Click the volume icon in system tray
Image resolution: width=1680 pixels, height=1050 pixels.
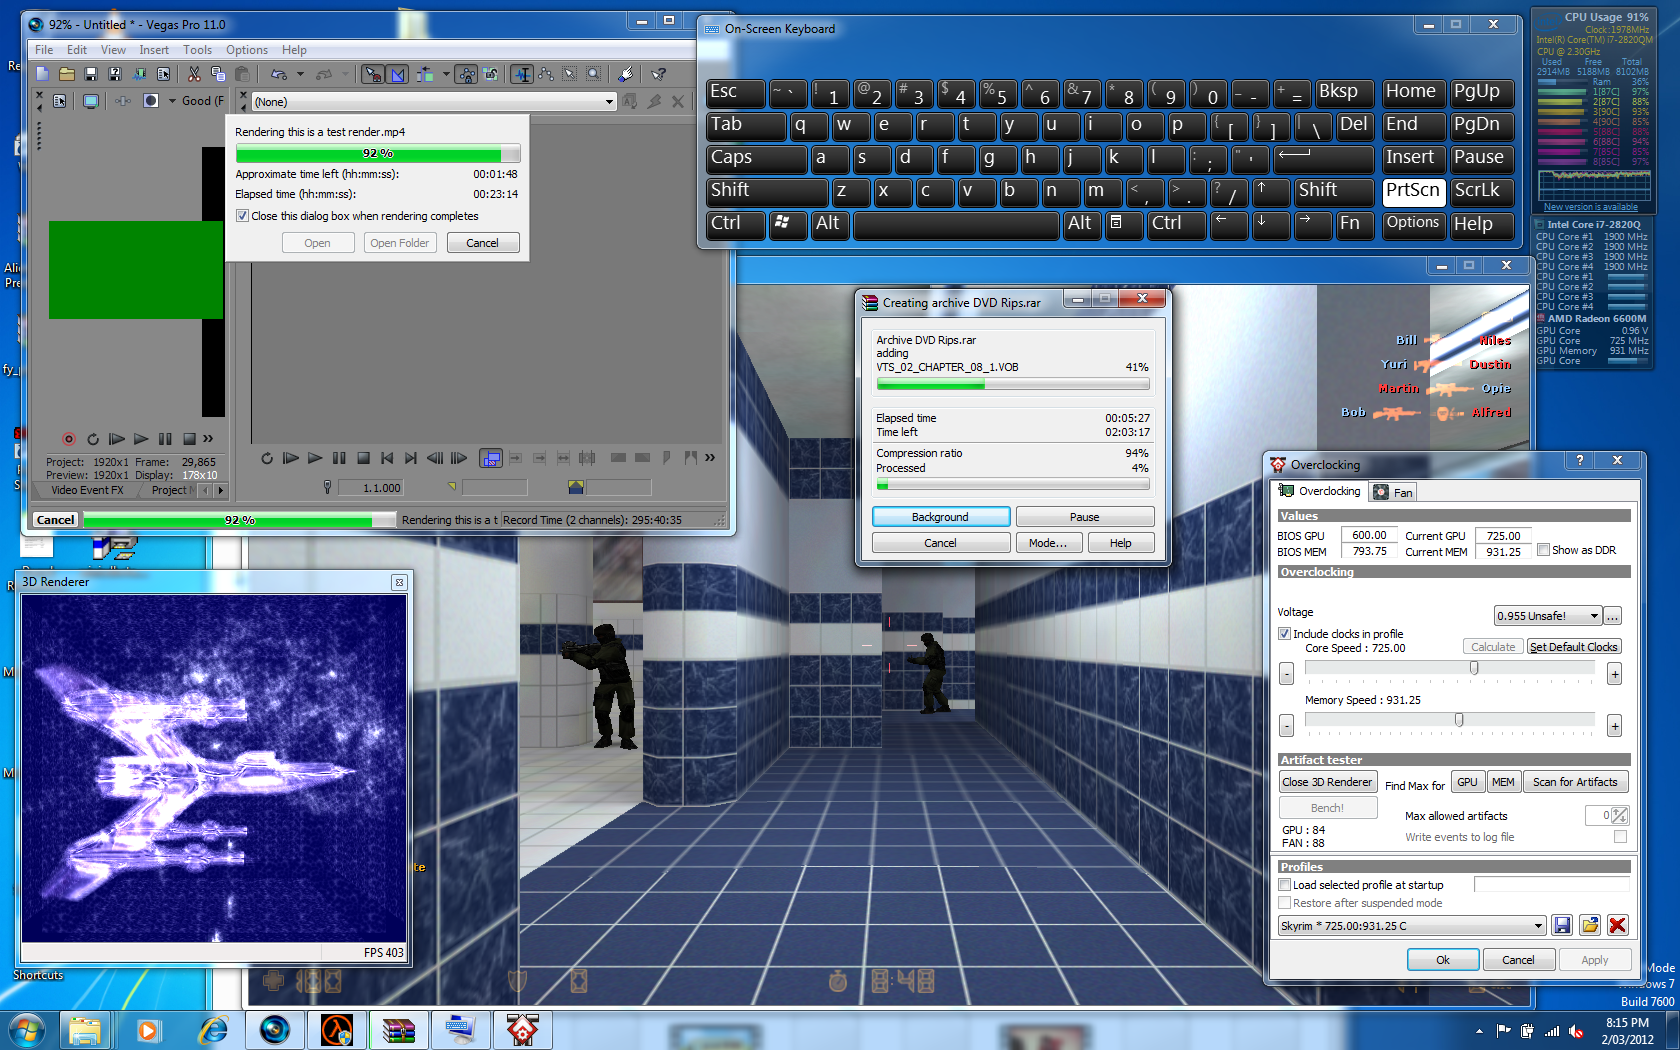pyautogui.click(x=1576, y=1031)
